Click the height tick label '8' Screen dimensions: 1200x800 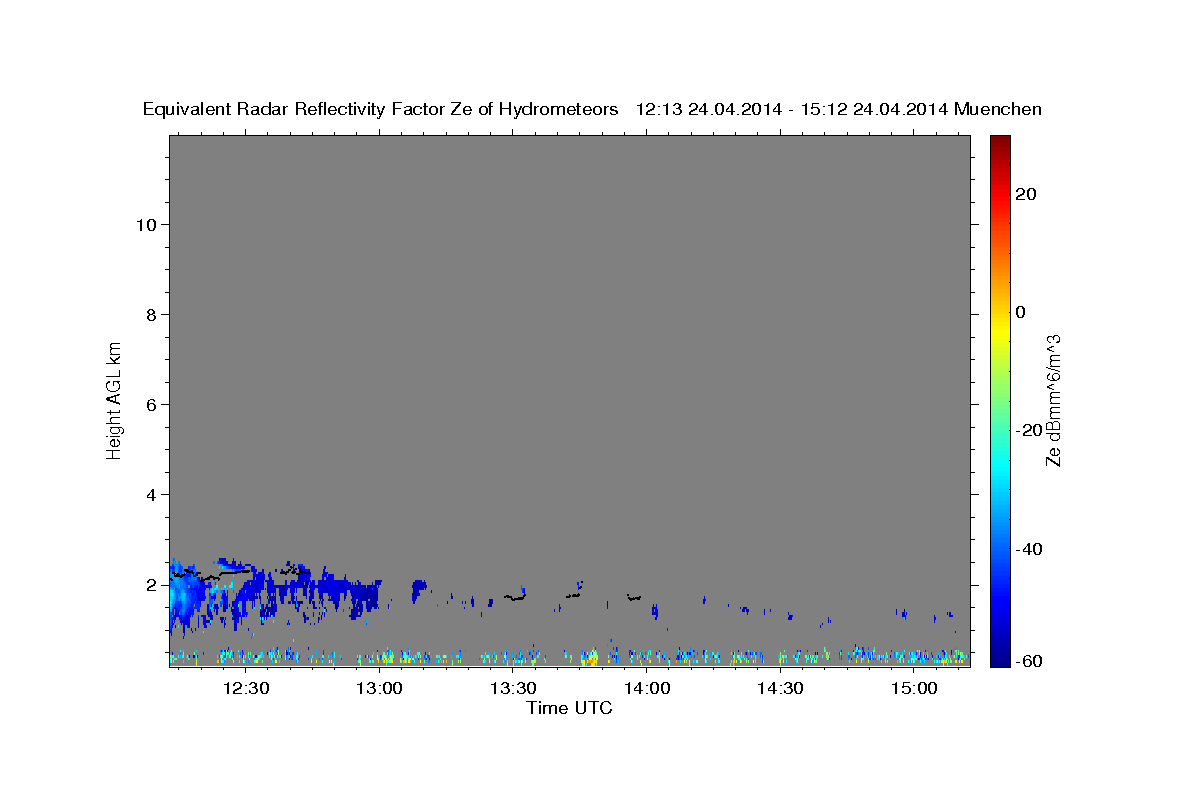tap(152, 314)
